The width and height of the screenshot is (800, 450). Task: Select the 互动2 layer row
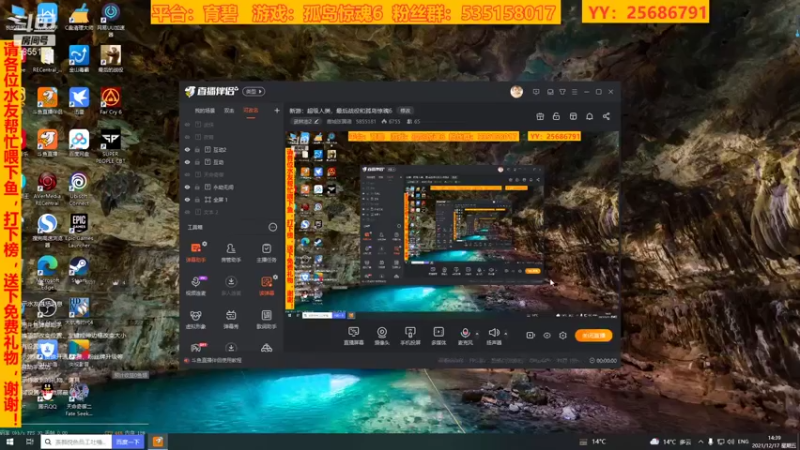tap(231, 149)
